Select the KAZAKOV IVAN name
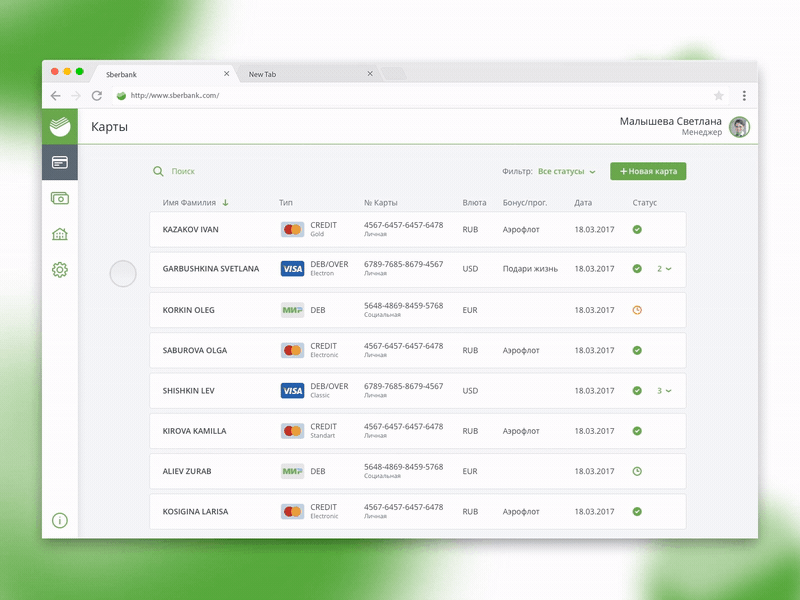This screenshot has height=600, width=800. (x=190, y=230)
